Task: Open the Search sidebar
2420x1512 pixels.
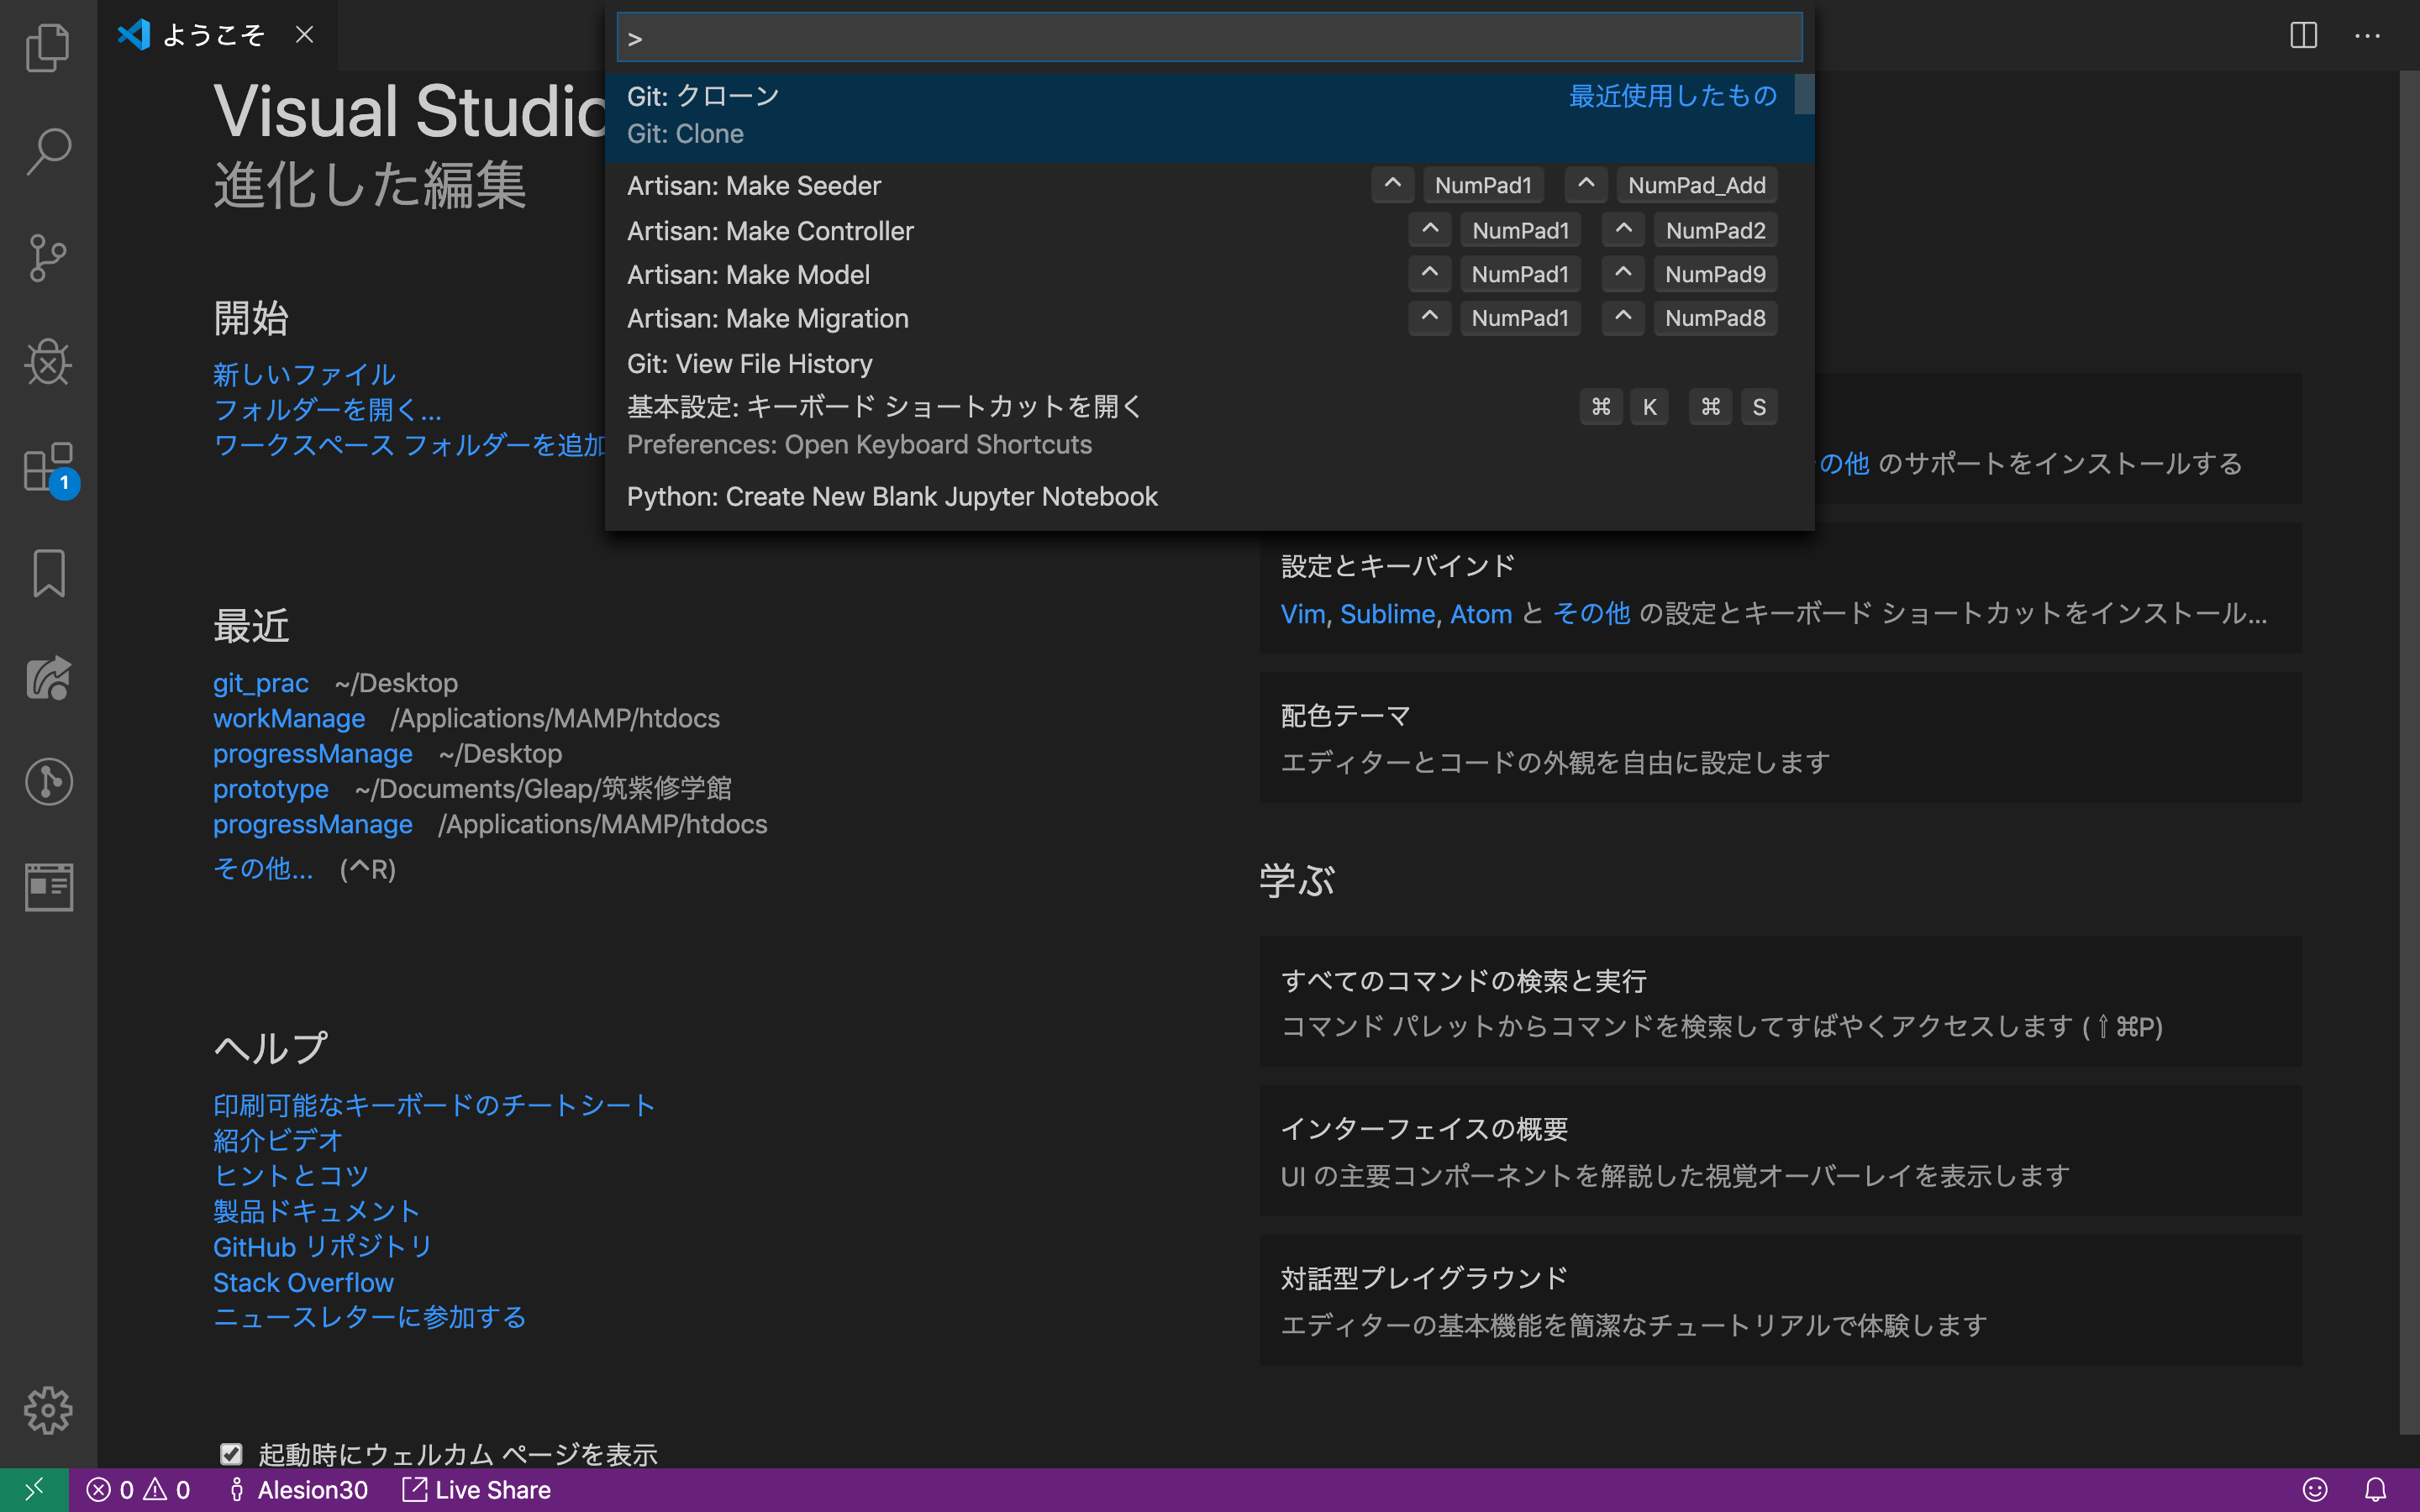Action: coord(47,150)
